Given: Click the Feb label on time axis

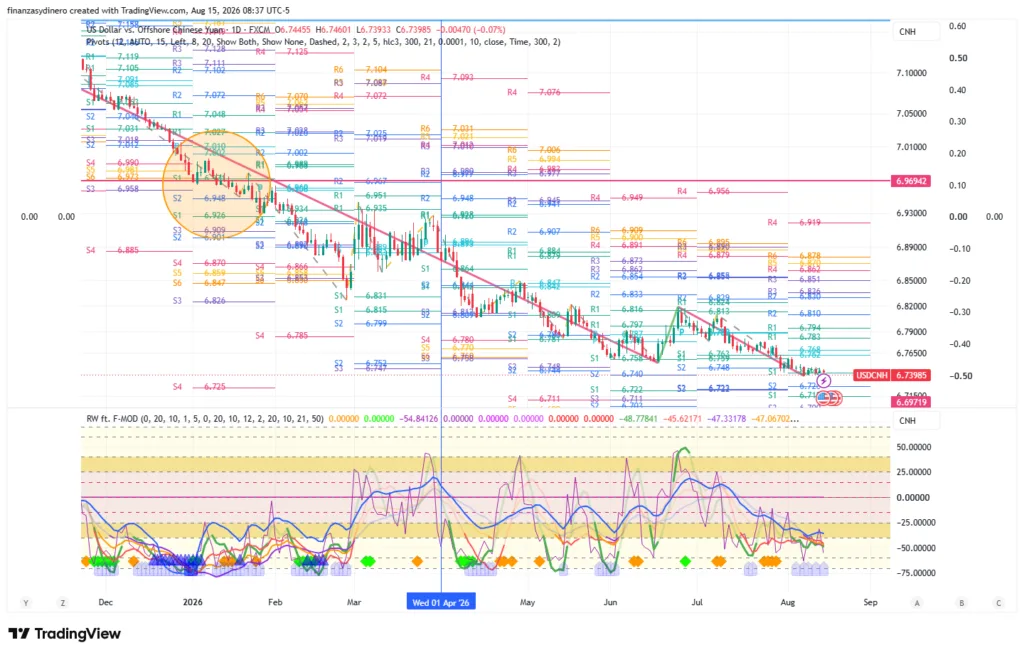Looking at the screenshot, I should [x=275, y=602].
